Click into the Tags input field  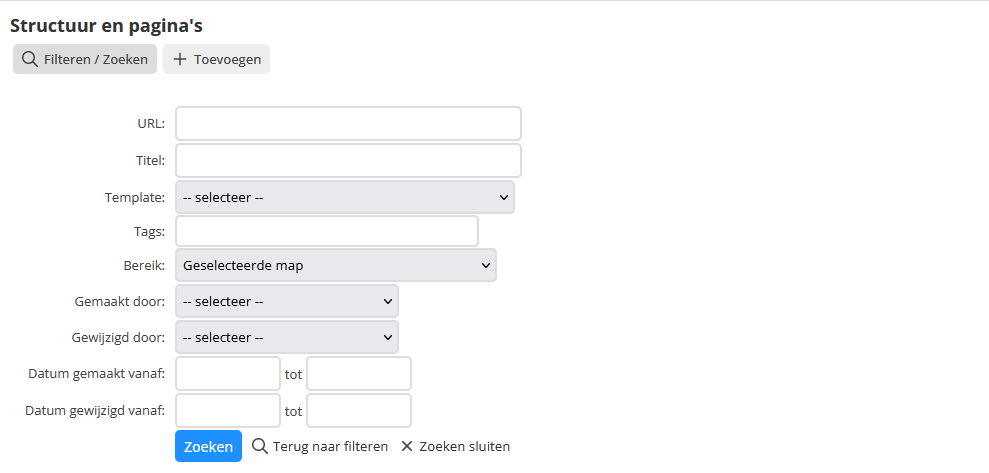[x=327, y=231]
